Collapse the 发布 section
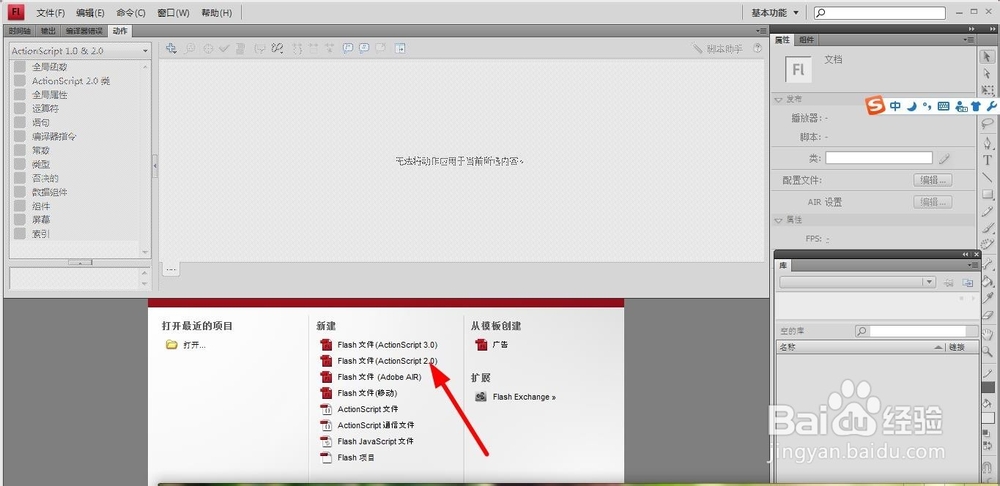The height and width of the screenshot is (486, 1000). (x=779, y=99)
